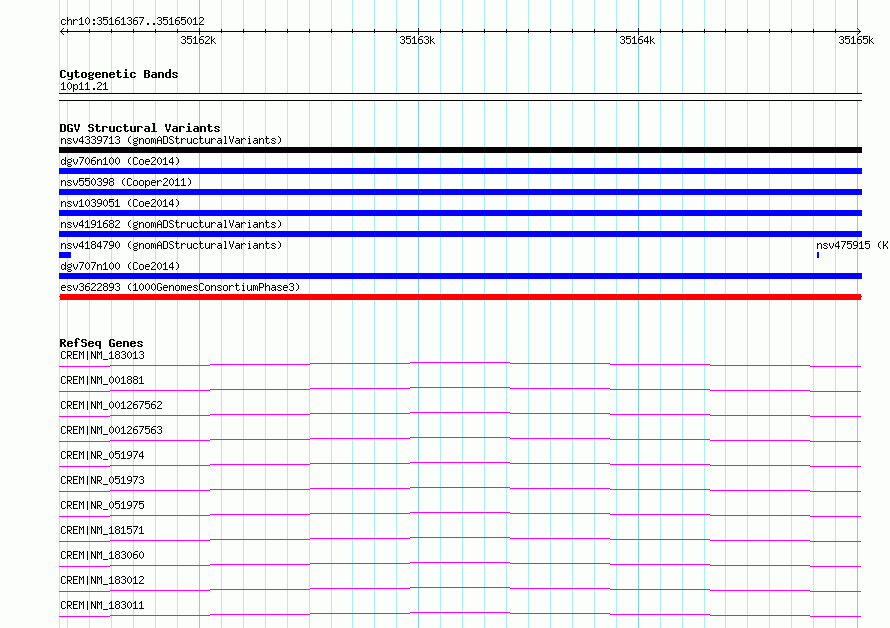Open transcript CREM|NR_051973
This screenshot has height=628, width=890.
(x=102, y=480)
